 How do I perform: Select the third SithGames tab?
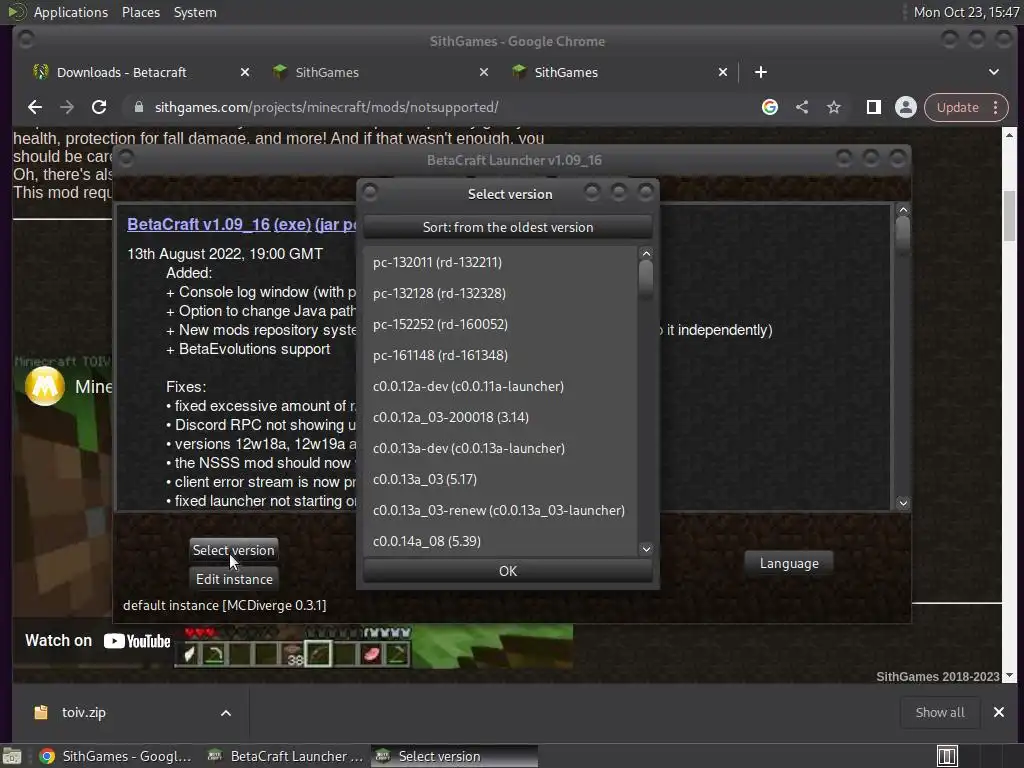[619, 72]
